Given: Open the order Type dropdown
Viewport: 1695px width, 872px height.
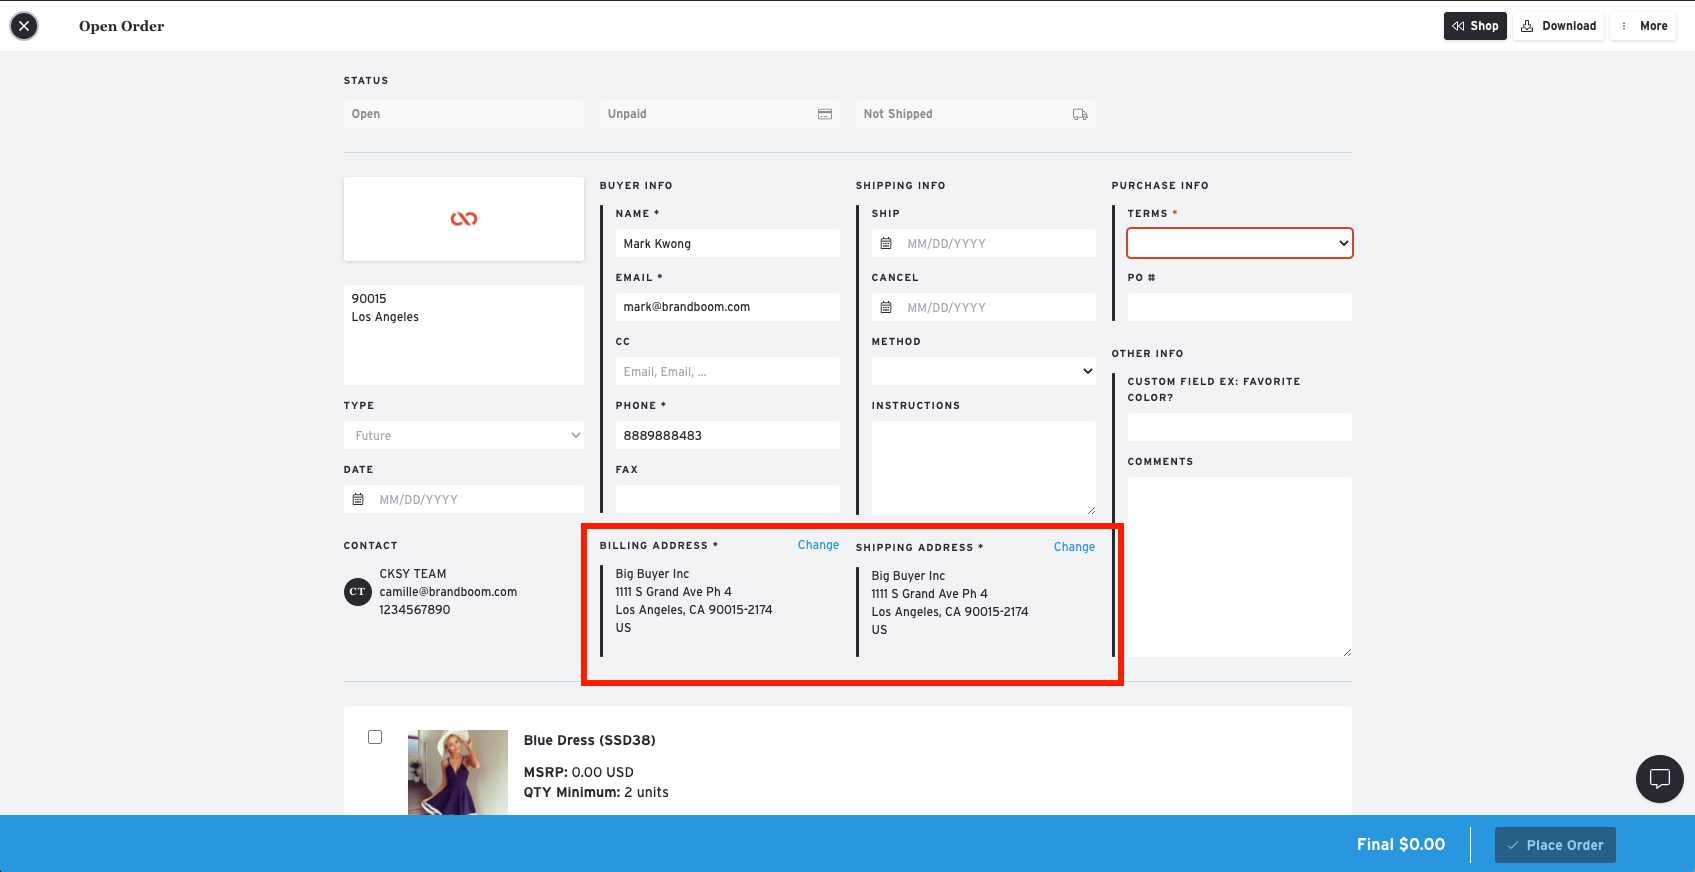Looking at the screenshot, I should pos(463,435).
